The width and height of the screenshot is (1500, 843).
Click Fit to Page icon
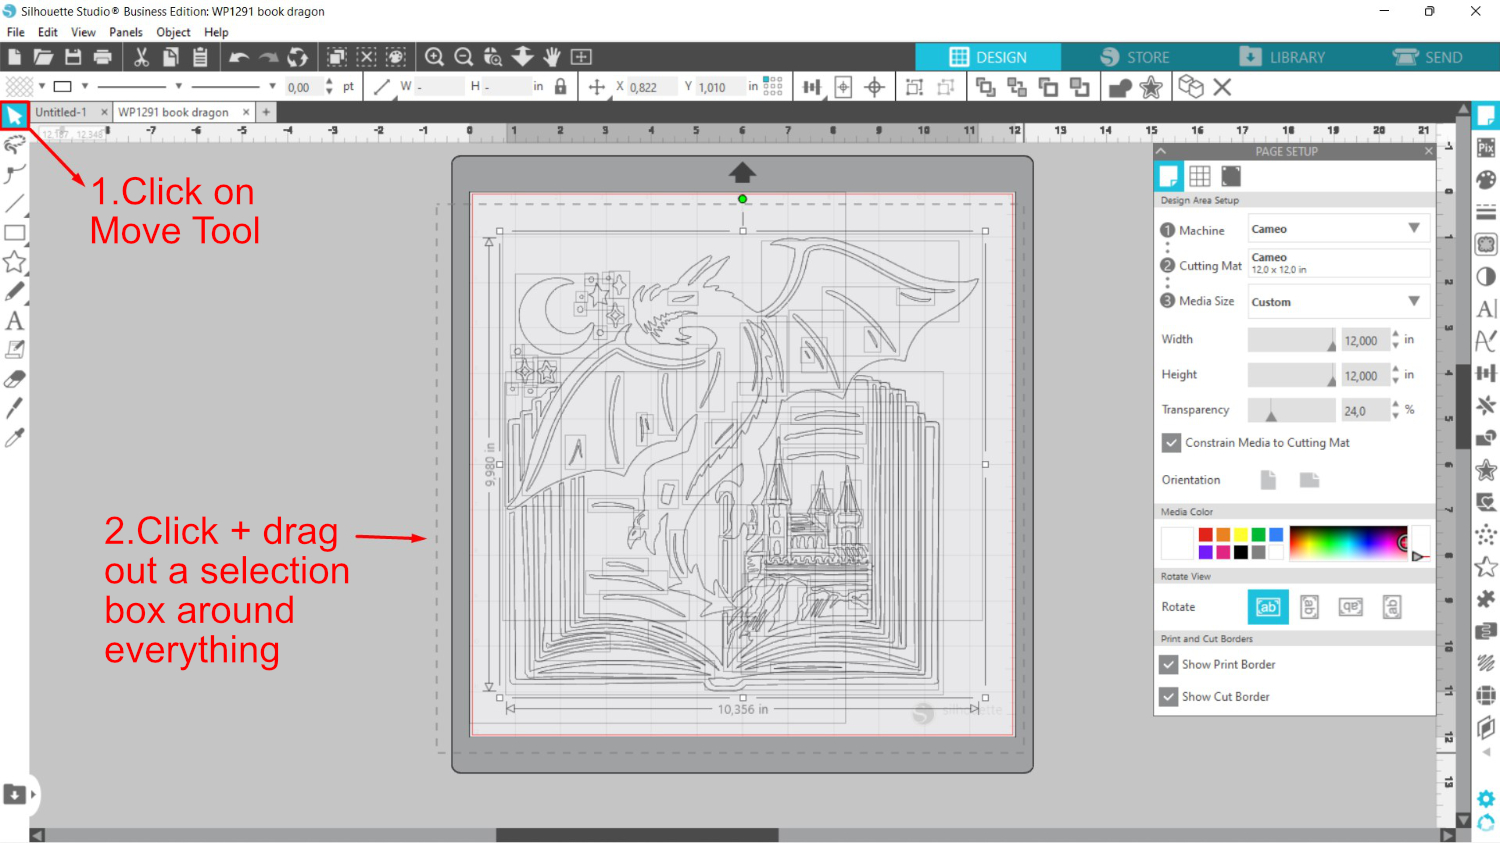click(x=581, y=57)
